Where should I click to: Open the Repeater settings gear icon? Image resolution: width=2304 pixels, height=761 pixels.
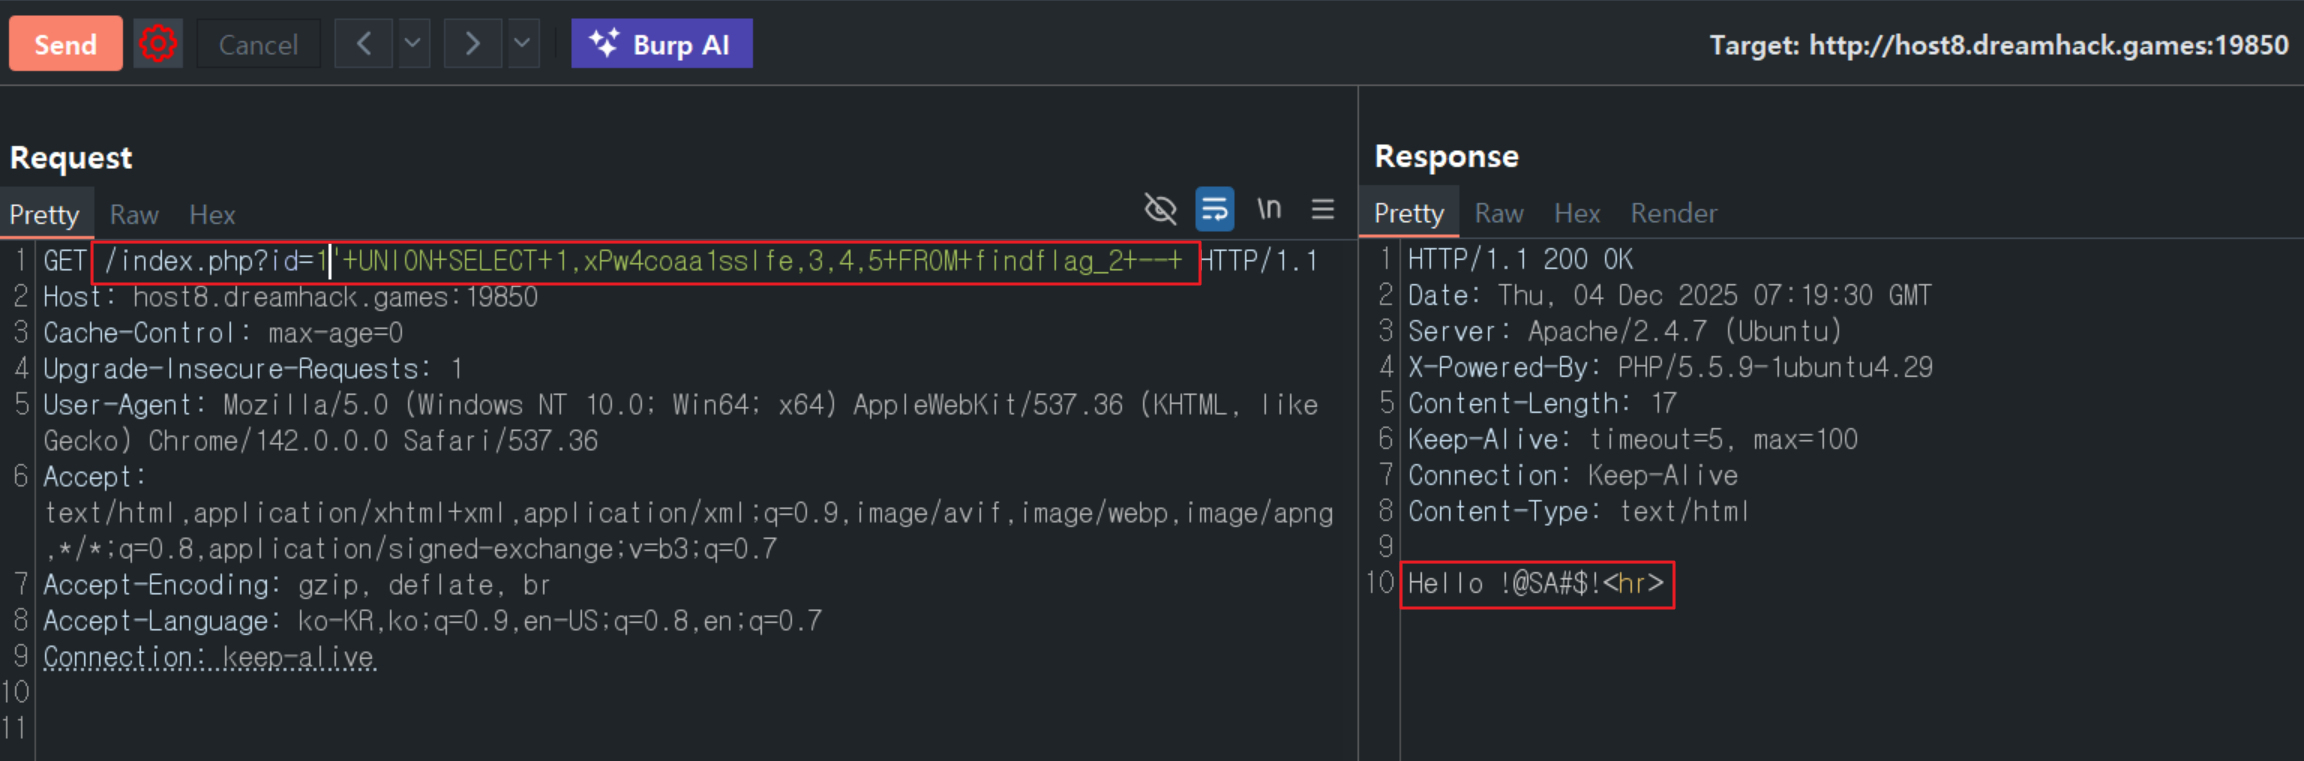pyautogui.click(x=158, y=44)
